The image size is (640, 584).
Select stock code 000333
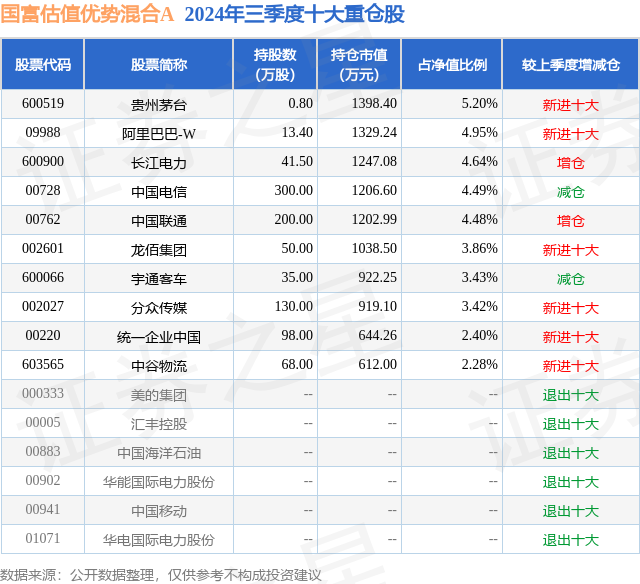pyautogui.click(x=43, y=393)
